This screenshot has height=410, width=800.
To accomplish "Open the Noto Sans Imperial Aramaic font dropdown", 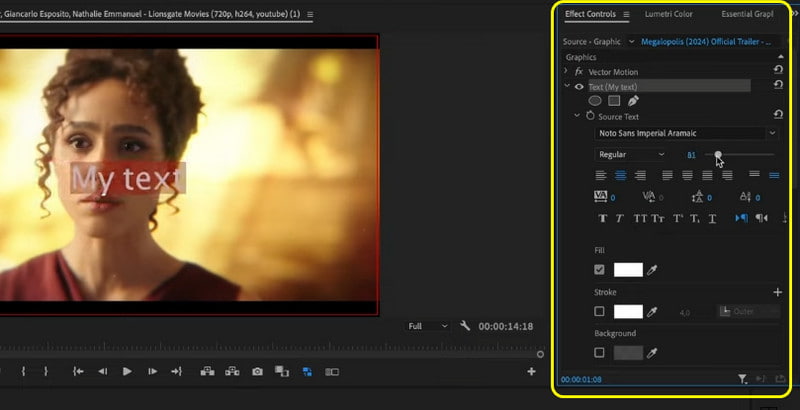I will pos(686,133).
